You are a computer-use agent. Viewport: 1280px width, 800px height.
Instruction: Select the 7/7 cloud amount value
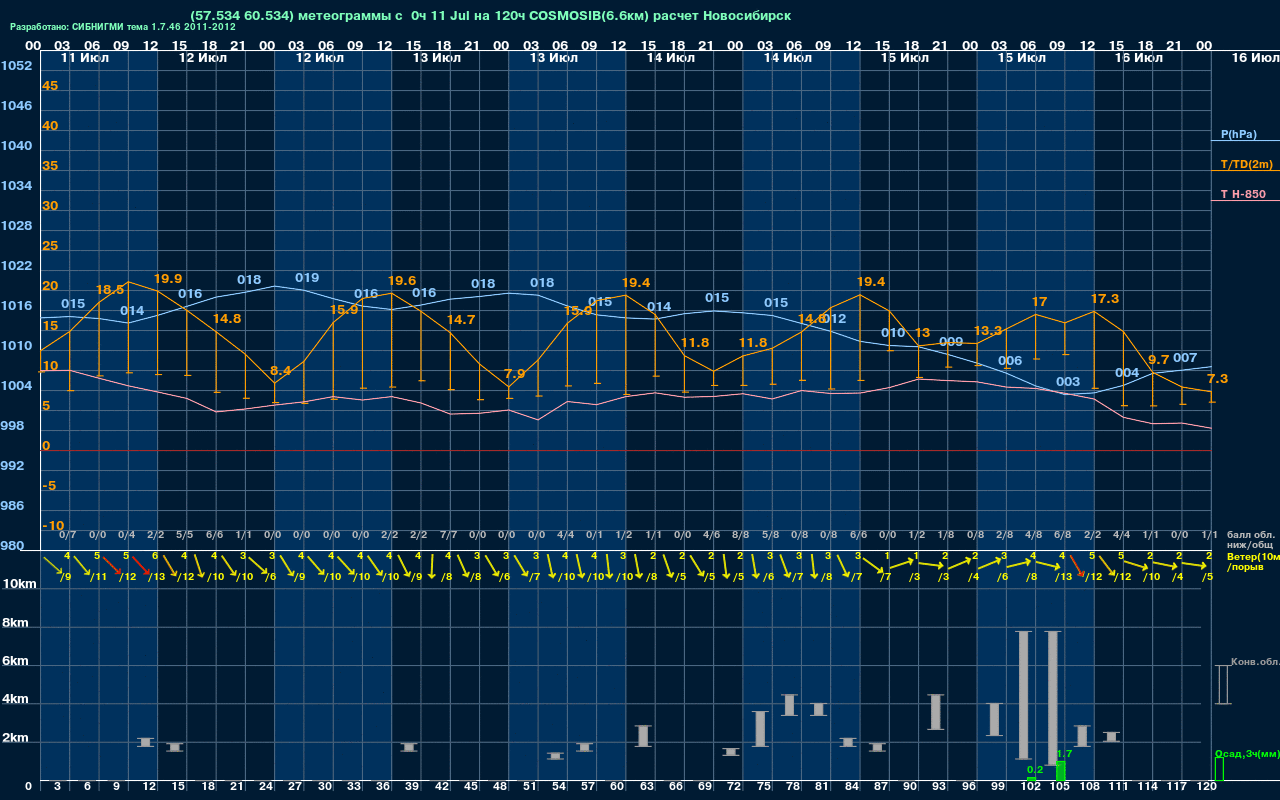(x=449, y=536)
